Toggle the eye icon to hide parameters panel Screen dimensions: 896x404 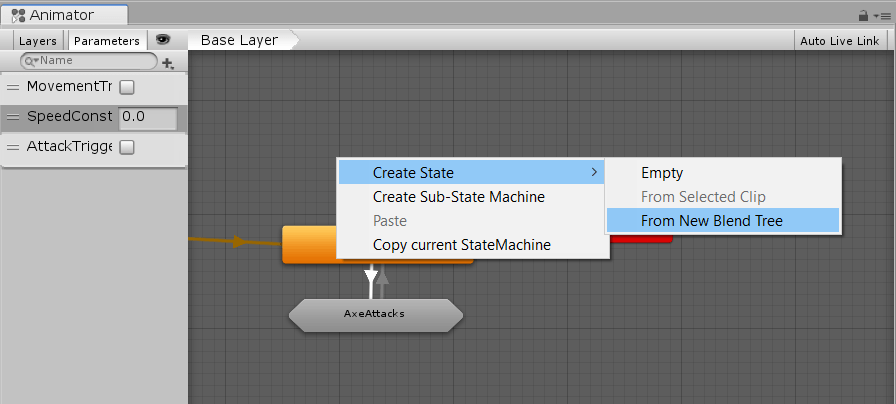pos(163,40)
